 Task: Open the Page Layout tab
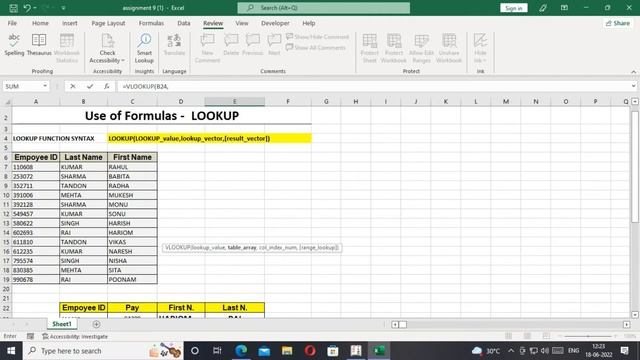click(108, 23)
